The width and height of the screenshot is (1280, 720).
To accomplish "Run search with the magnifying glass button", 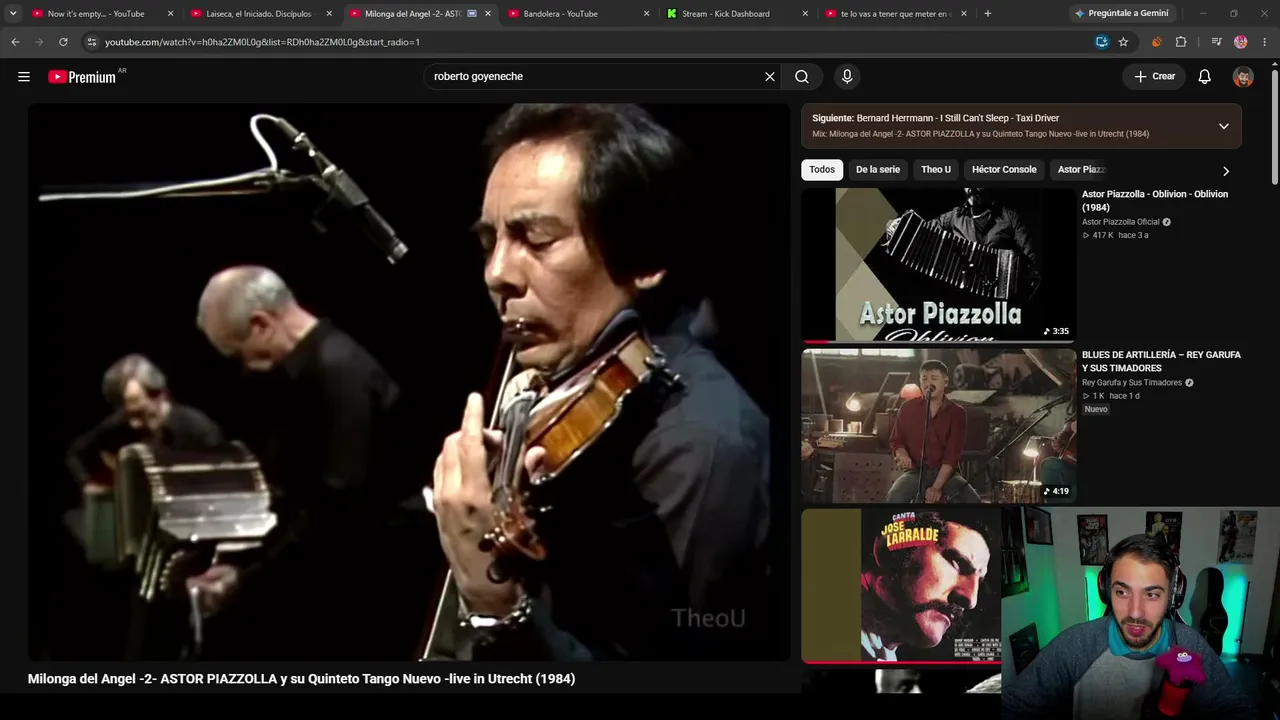I will (802, 77).
